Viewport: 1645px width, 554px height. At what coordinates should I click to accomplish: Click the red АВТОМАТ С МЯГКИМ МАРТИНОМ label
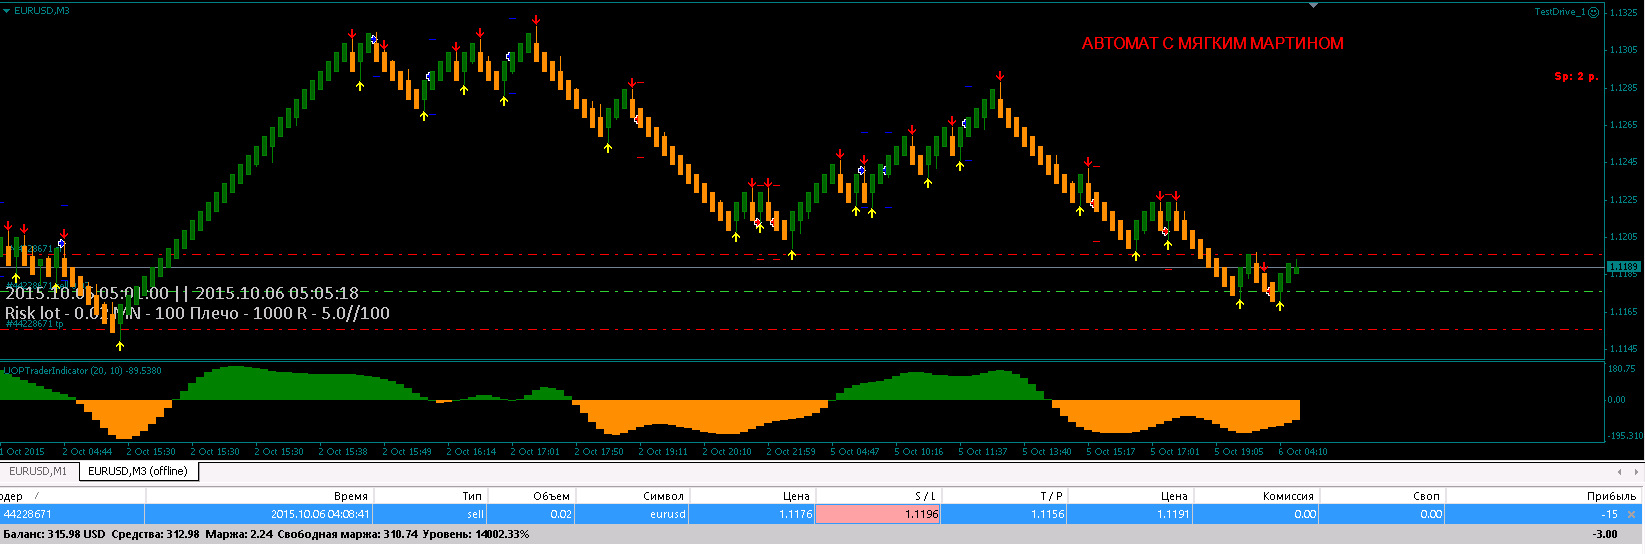[x=1213, y=43]
